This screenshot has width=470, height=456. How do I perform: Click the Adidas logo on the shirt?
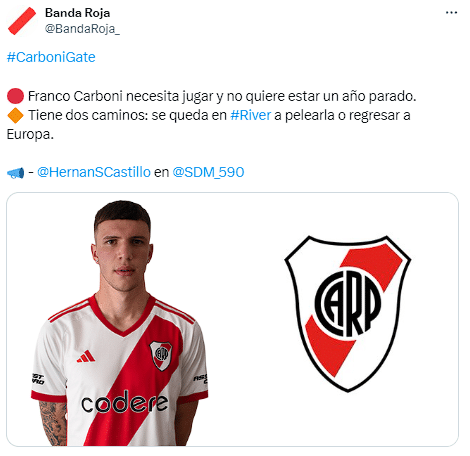[x=86, y=356]
